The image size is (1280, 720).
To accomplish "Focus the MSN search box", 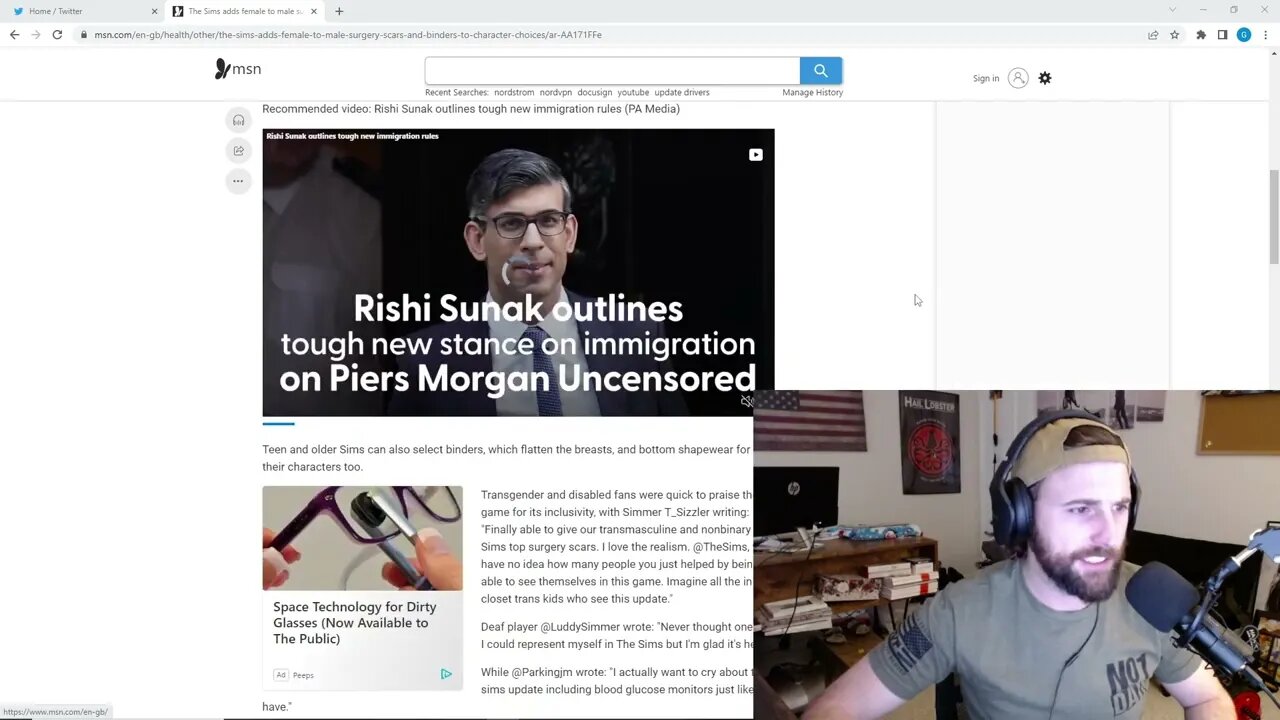I will [x=612, y=70].
